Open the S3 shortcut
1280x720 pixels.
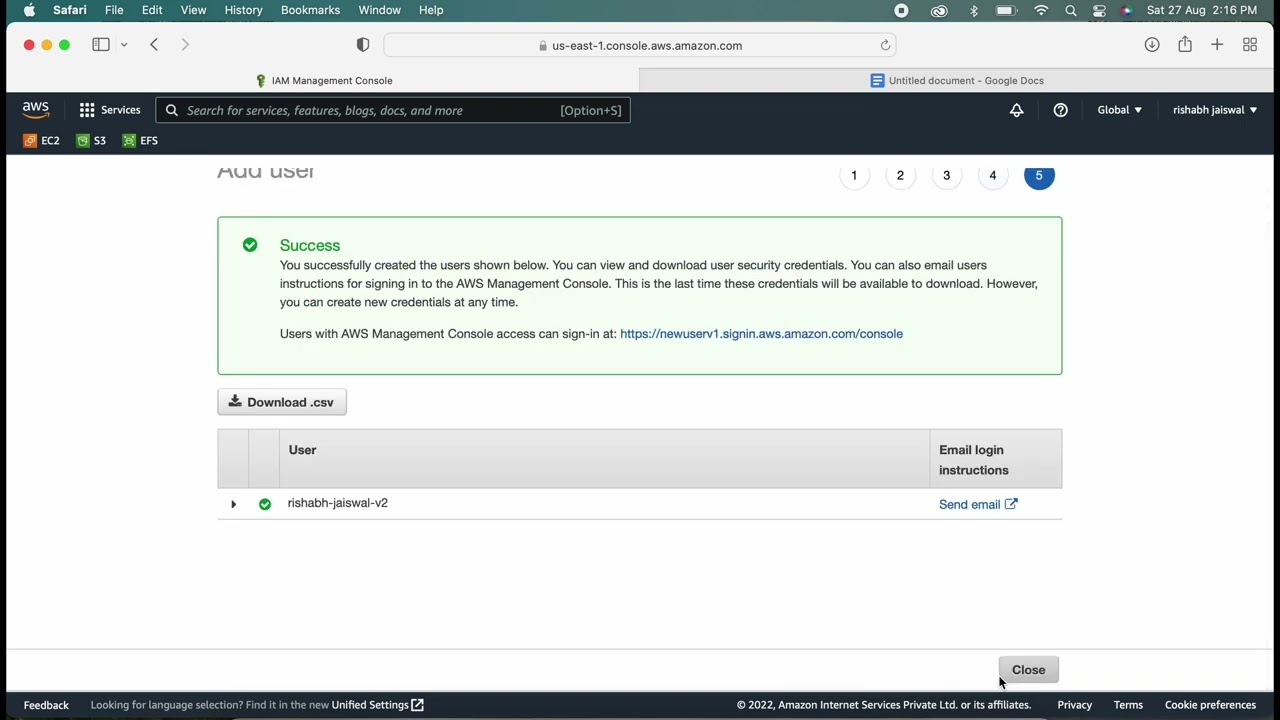91,141
